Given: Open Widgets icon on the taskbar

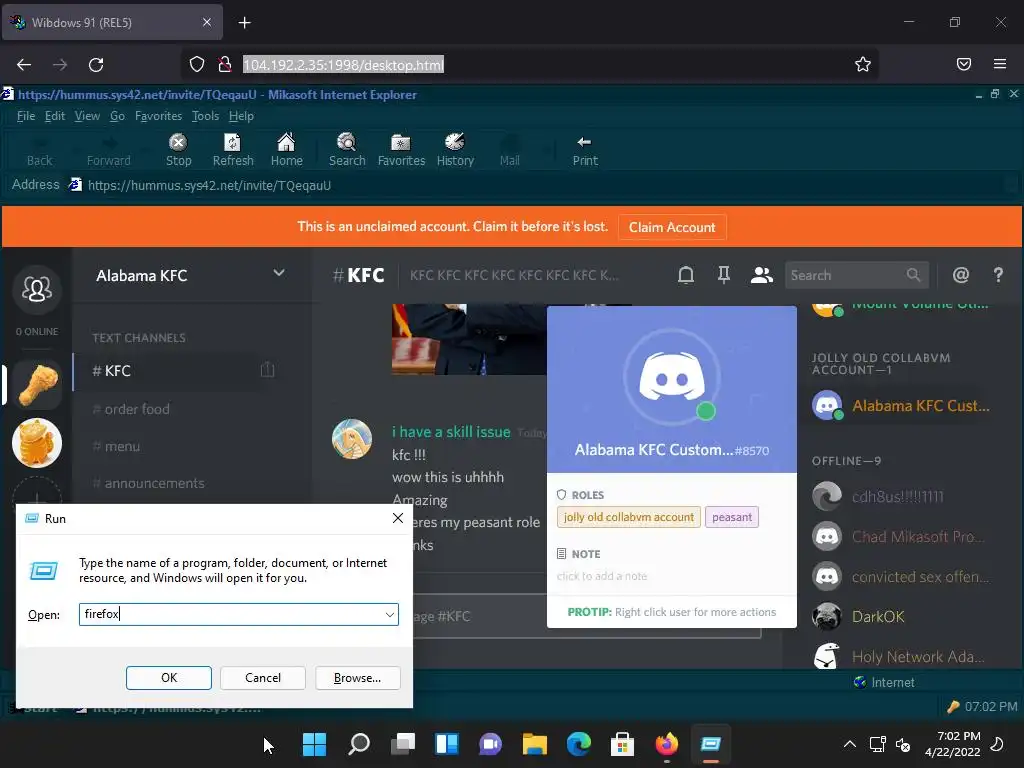Looking at the screenshot, I should 447,744.
